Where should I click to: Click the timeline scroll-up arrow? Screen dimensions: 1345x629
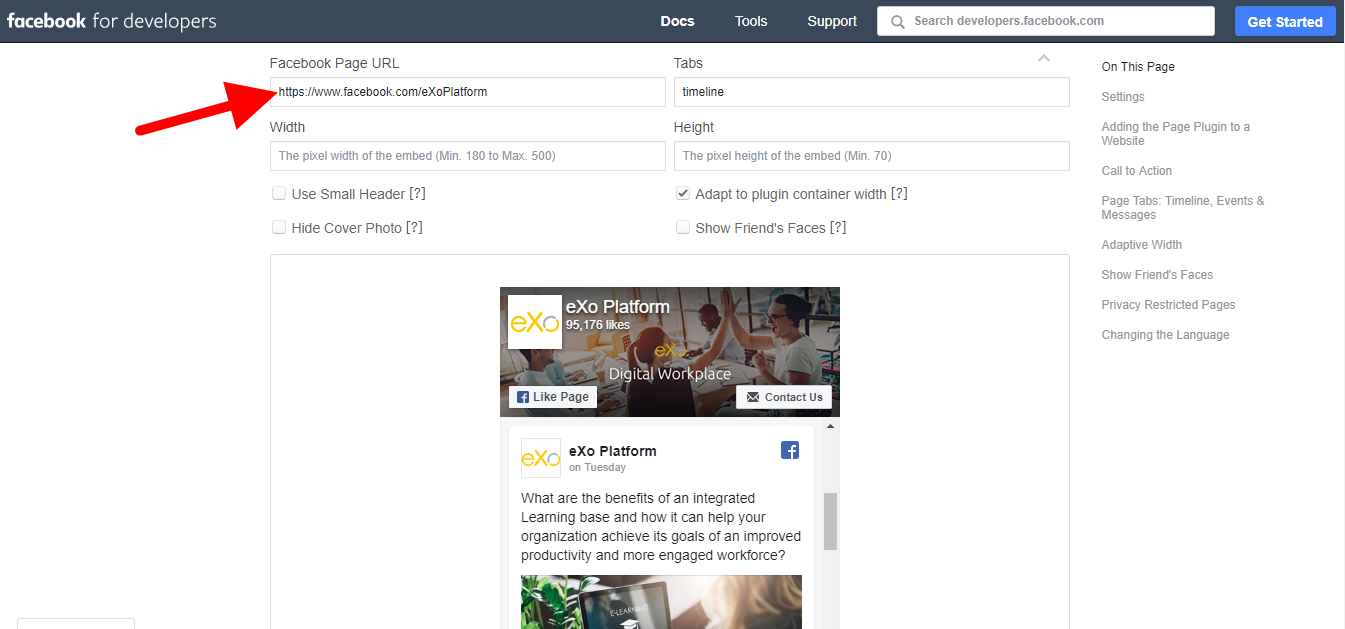click(830, 427)
